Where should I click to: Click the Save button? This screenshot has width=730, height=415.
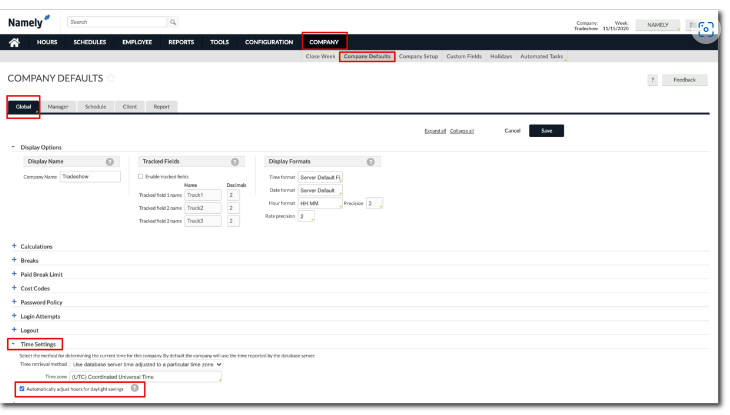546,130
